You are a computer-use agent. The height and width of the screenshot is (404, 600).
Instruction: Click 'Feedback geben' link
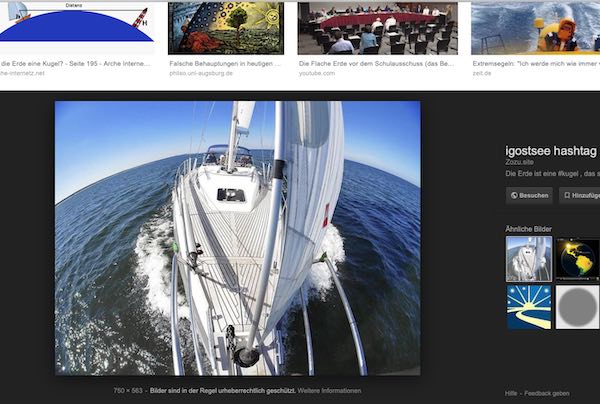[546, 393]
